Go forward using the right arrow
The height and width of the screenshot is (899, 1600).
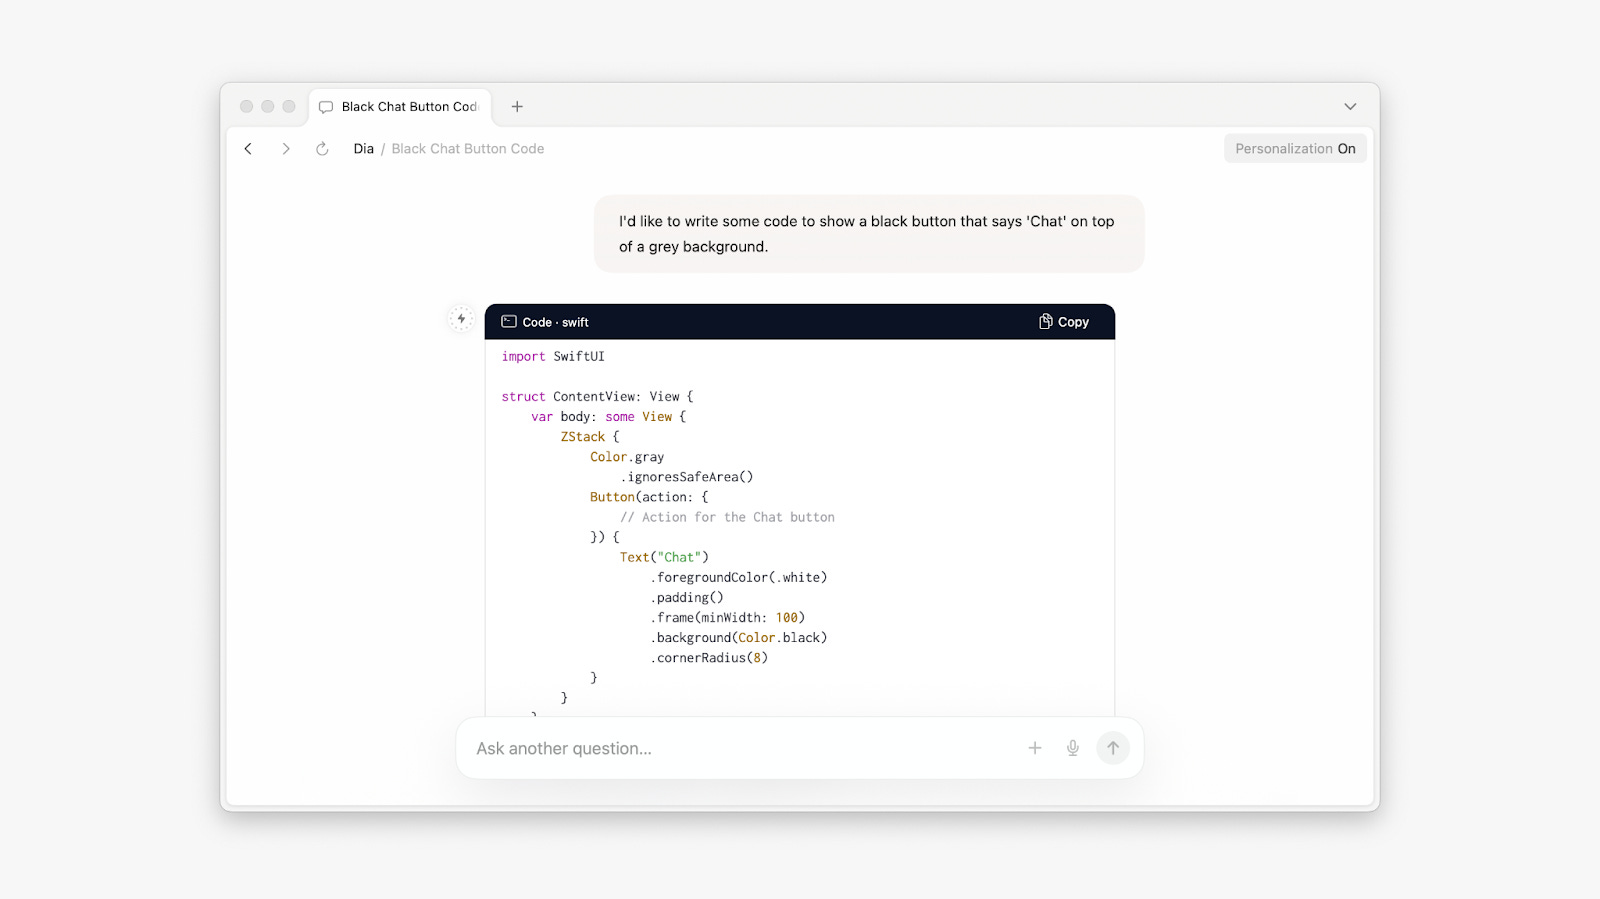pyautogui.click(x=286, y=149)
